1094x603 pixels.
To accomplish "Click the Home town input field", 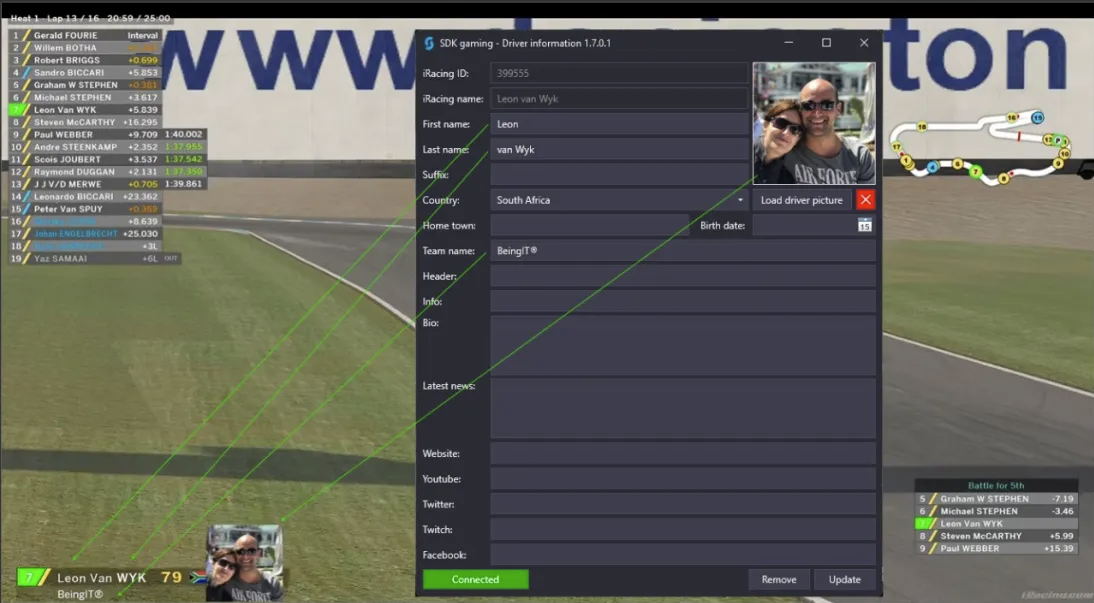I will pos(590,225).
